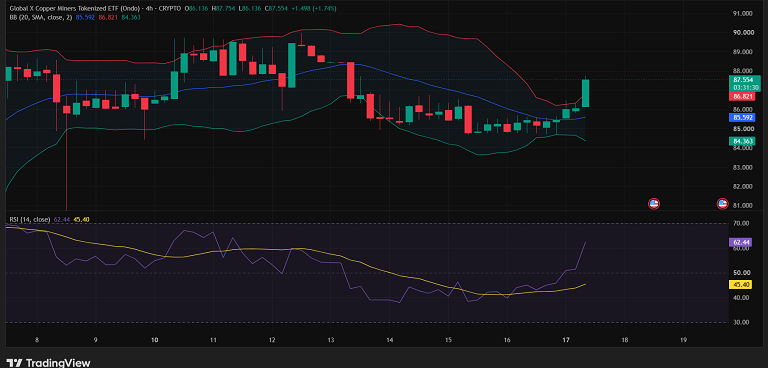Click date label 11 on time axis

(213, 340)
